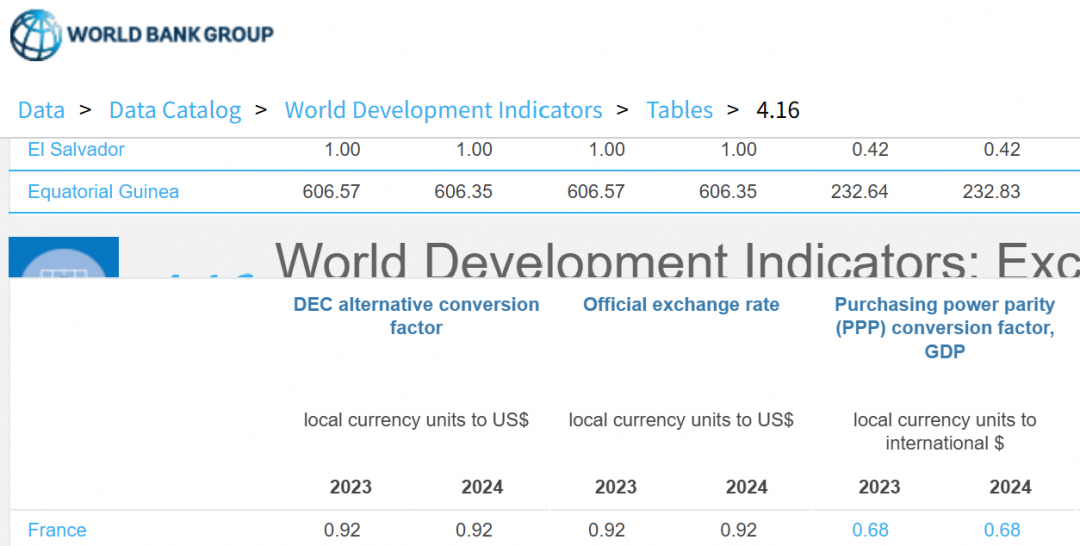Click the Official exchange rate column header
Viewport: 1080px width, 546px height.
click(x=681, y=305)
